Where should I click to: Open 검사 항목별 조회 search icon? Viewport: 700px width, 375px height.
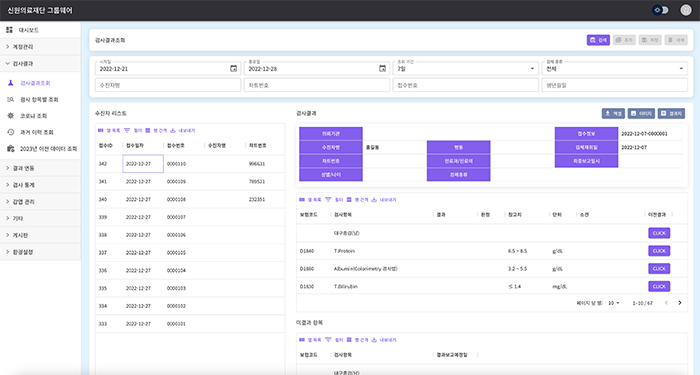[x=11, y=99]
